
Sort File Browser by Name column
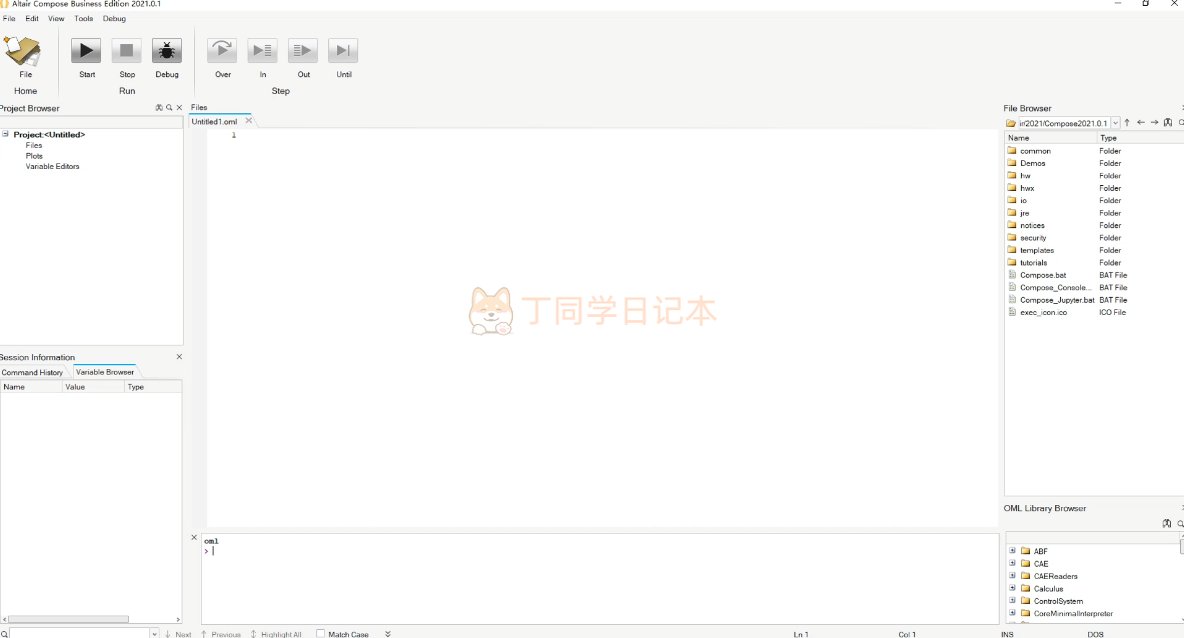[x=1050, y=137]
